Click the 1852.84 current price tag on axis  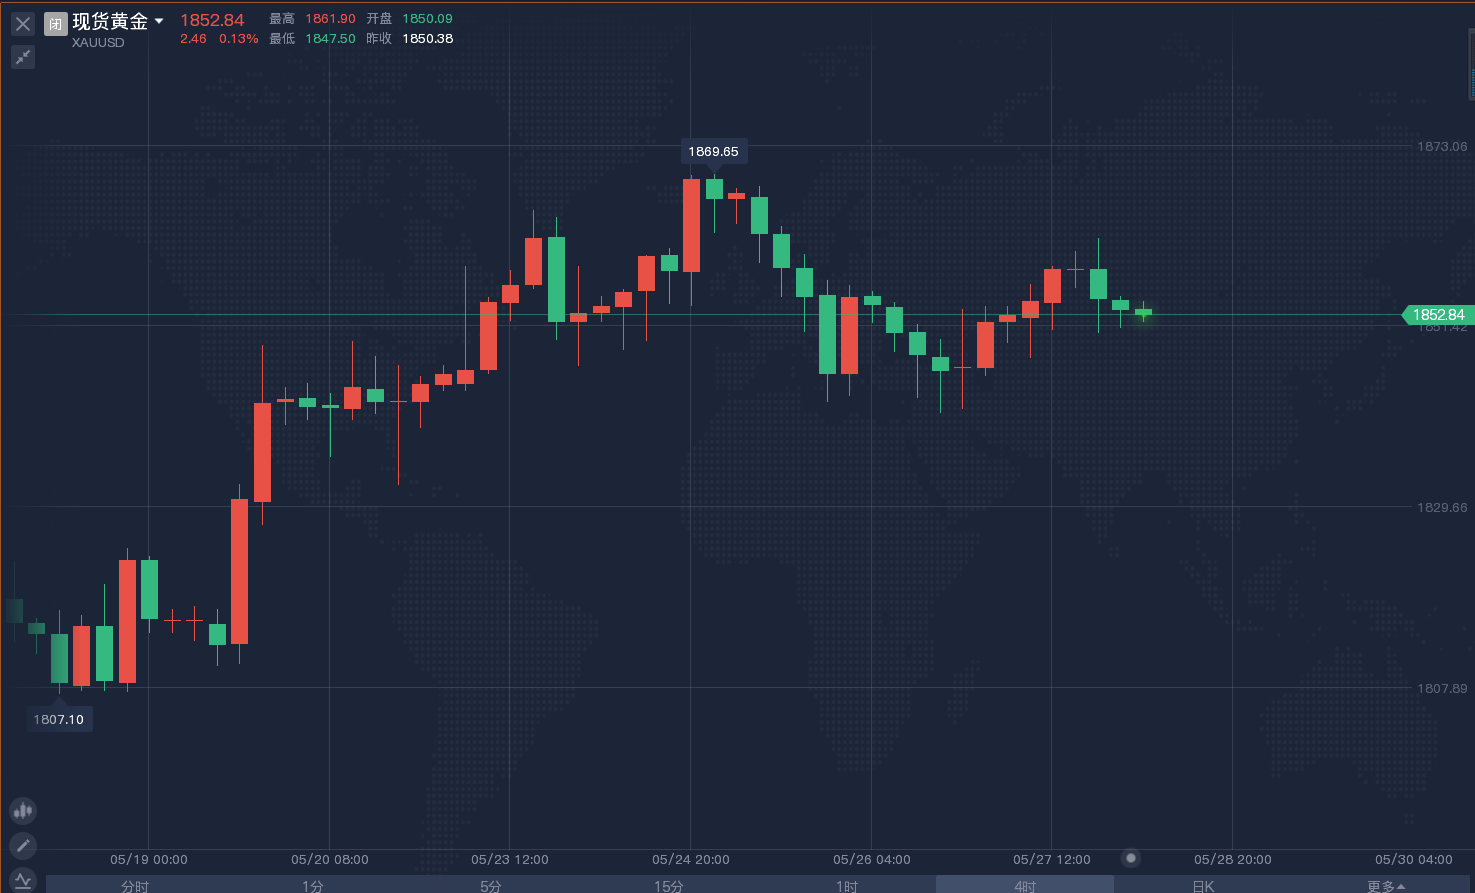[x=1437, y=314]
